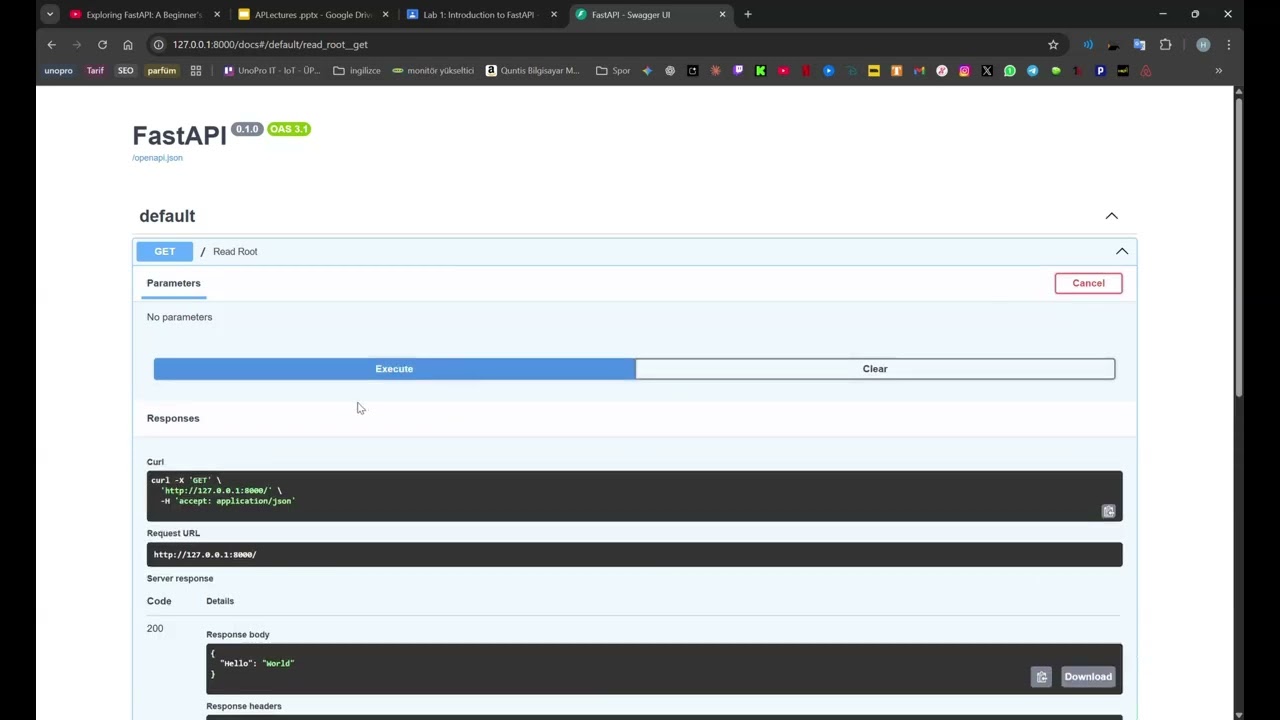Collapse the GET Read Root operation
Screen dimensions: 1280x720
click(1122, 251)
